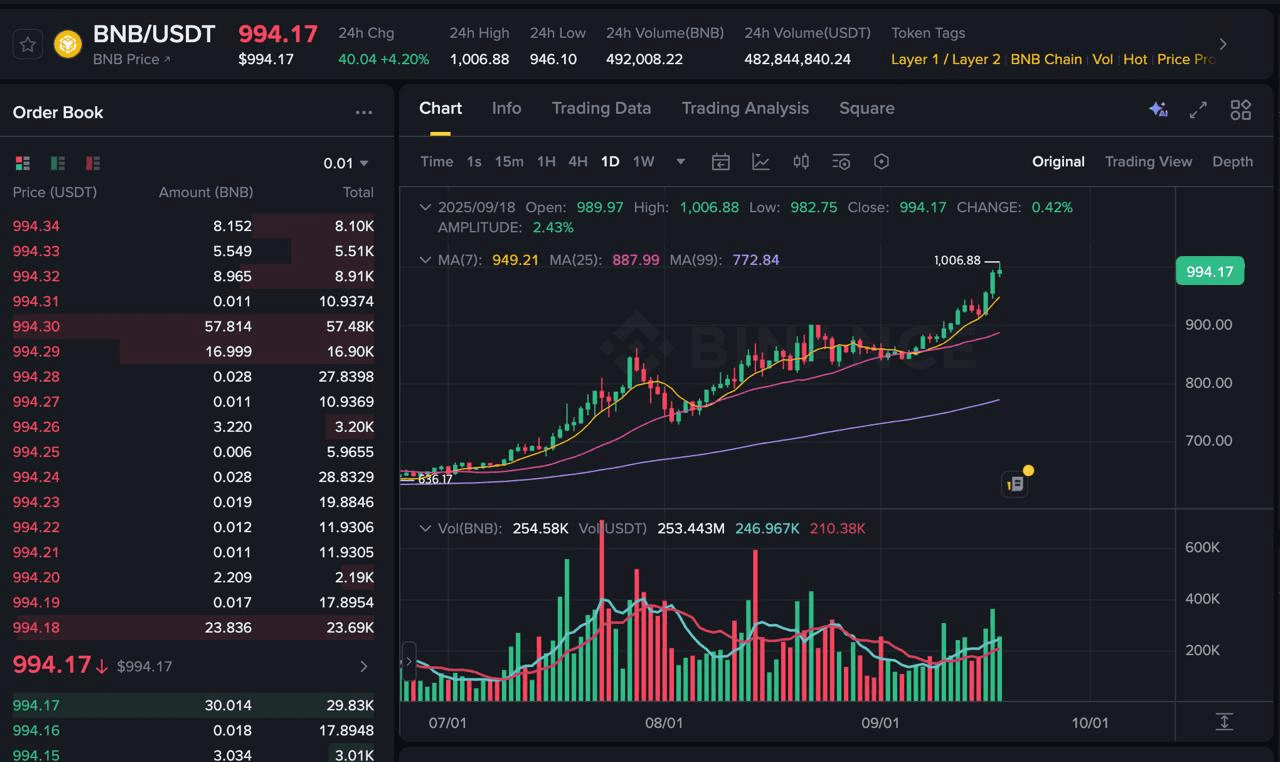The width and height of the screenshot is (1280, 762).
Task: Change the candlestick chart style
Action: [801, 162]
